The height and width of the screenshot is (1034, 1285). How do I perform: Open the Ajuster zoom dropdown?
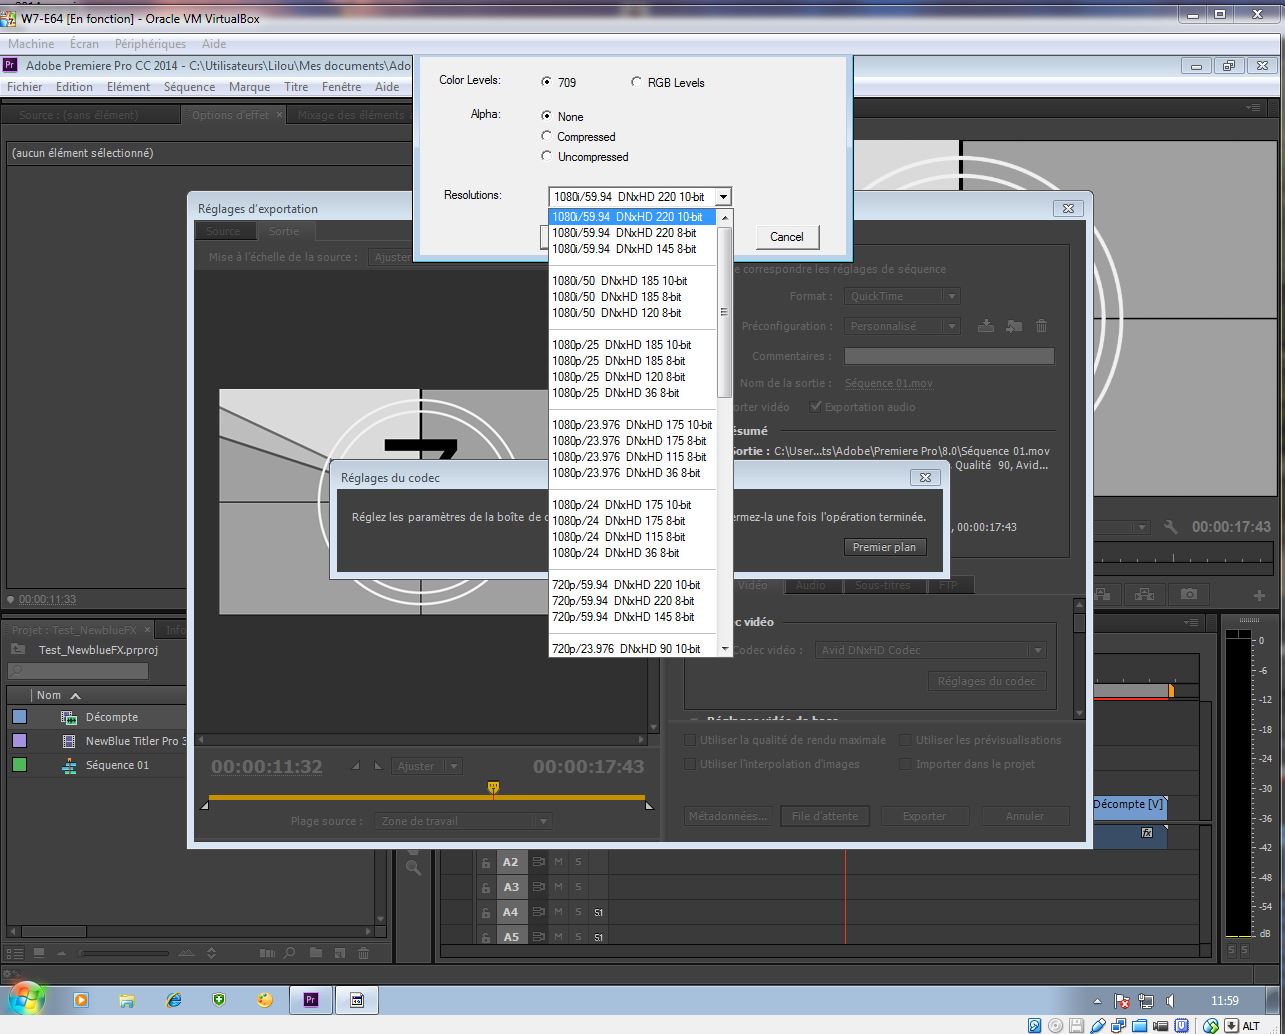(x=427, y=766)
